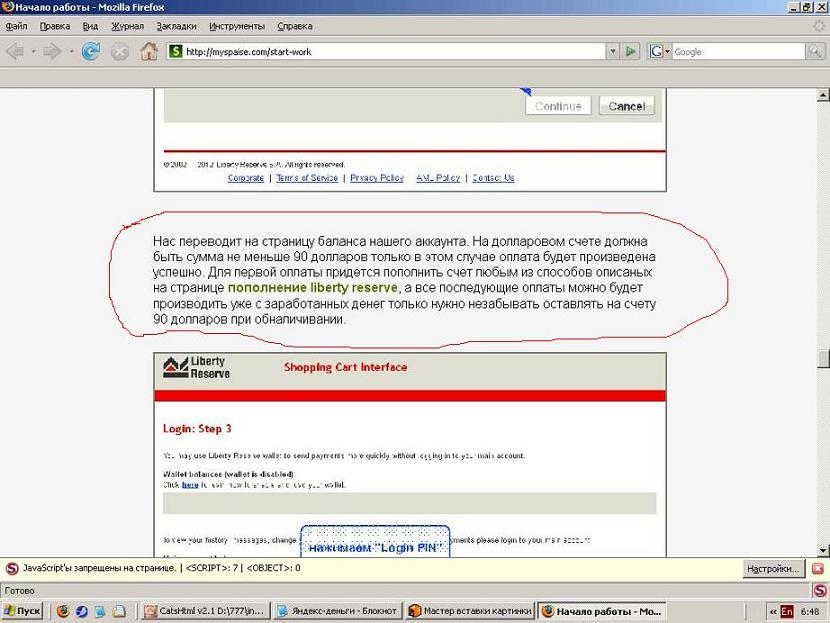
Task: Open the Правка menu
Action: (55, 26)
